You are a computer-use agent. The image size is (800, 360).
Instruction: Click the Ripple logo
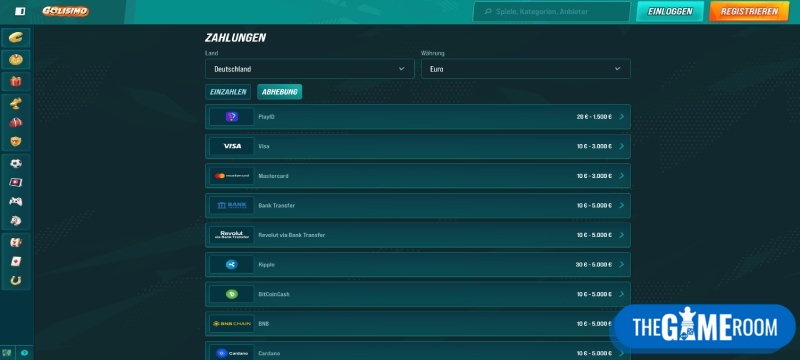click(232, 265)
